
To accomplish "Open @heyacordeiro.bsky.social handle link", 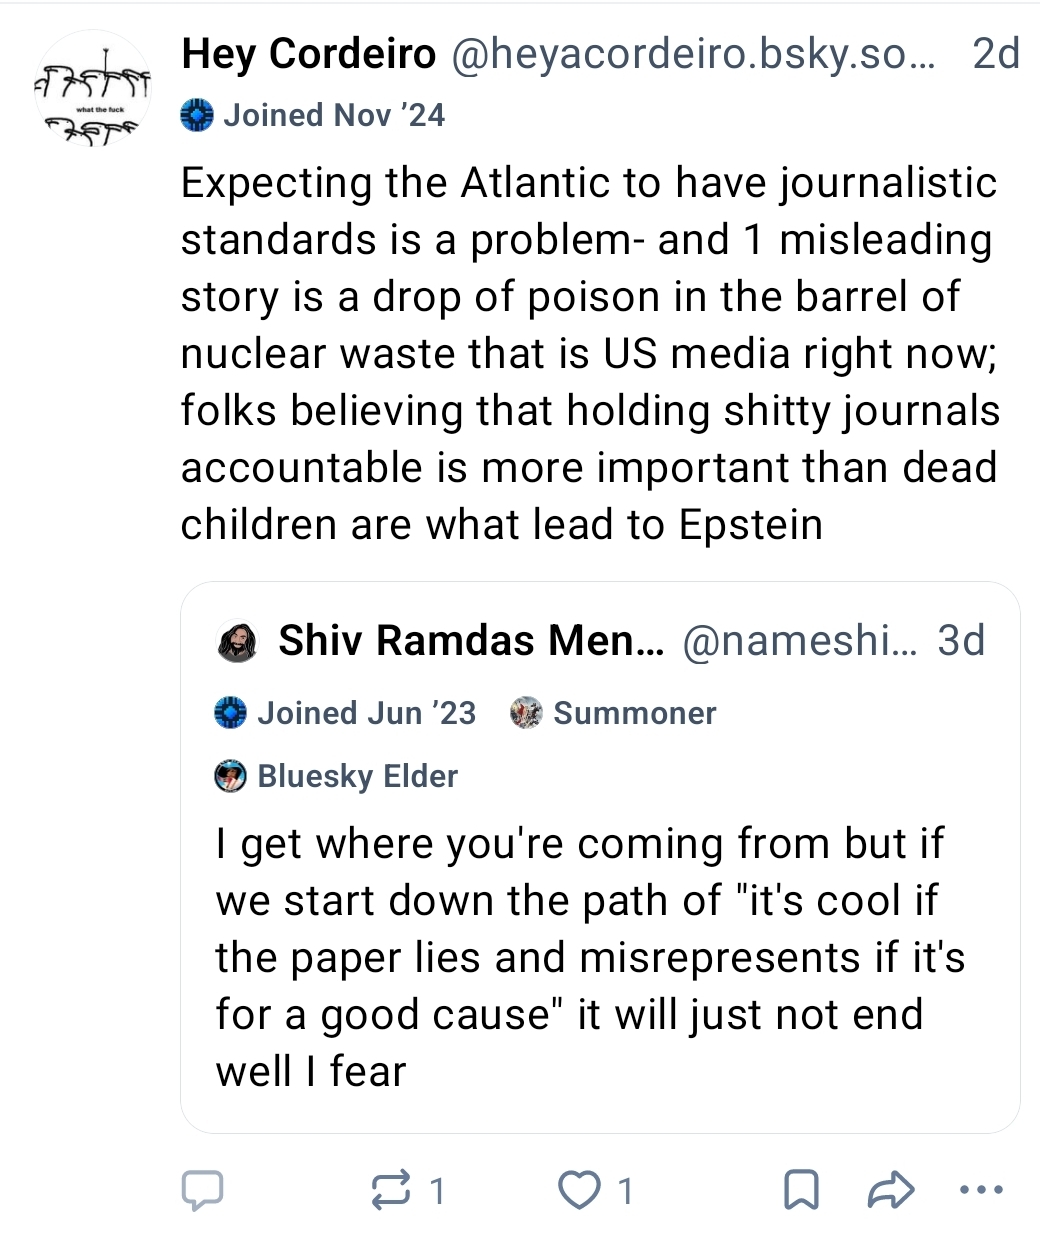I will [694, 54].
